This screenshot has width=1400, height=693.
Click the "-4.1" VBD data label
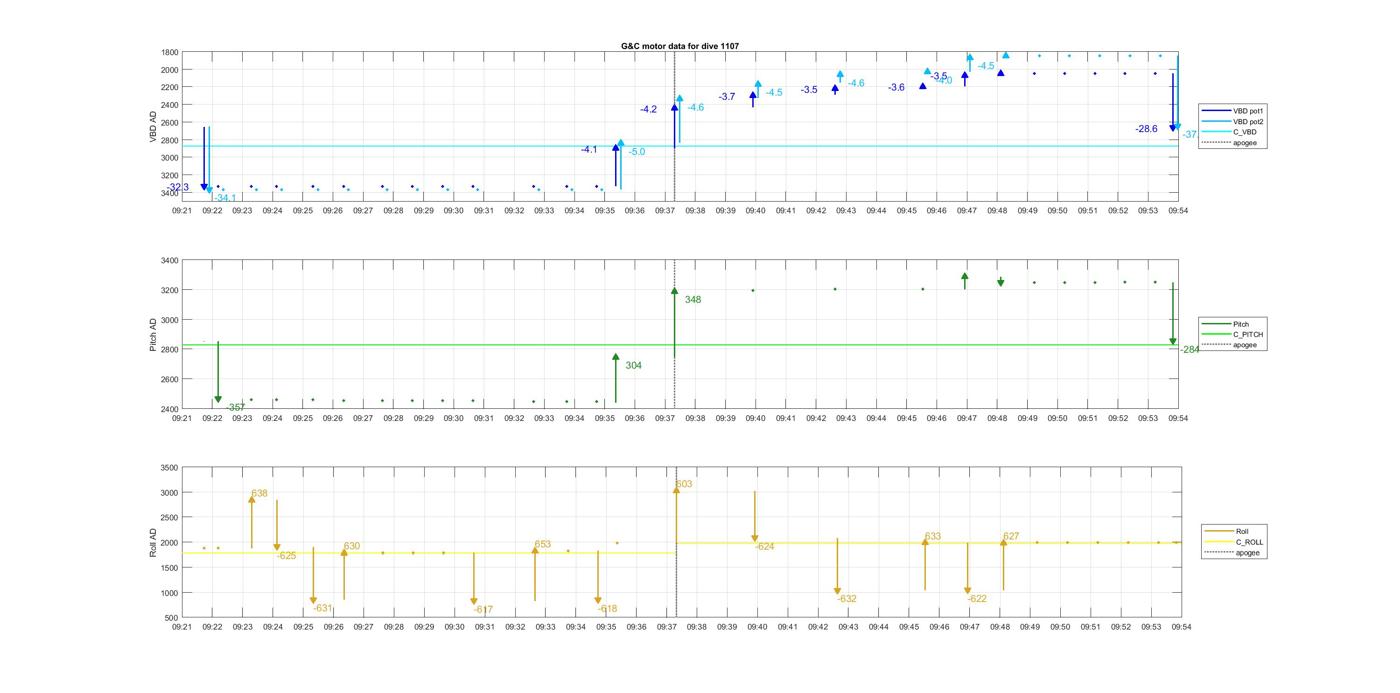[589, 149]
